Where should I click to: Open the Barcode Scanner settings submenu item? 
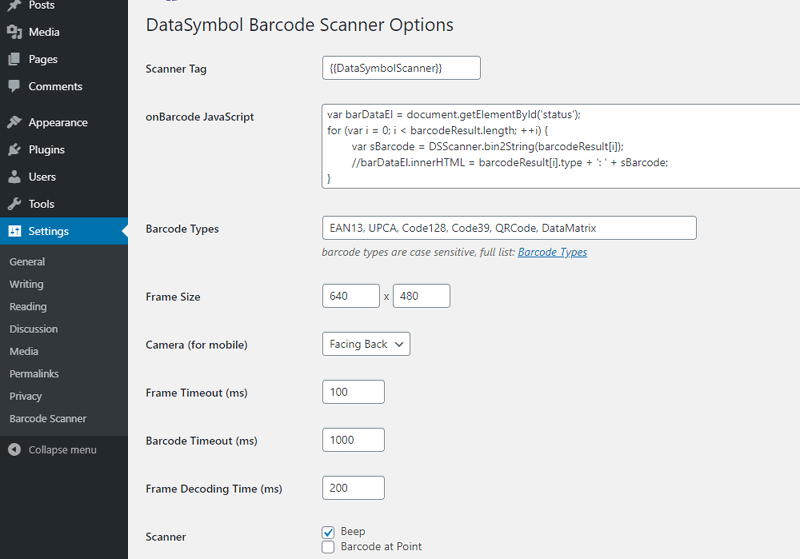48,419
